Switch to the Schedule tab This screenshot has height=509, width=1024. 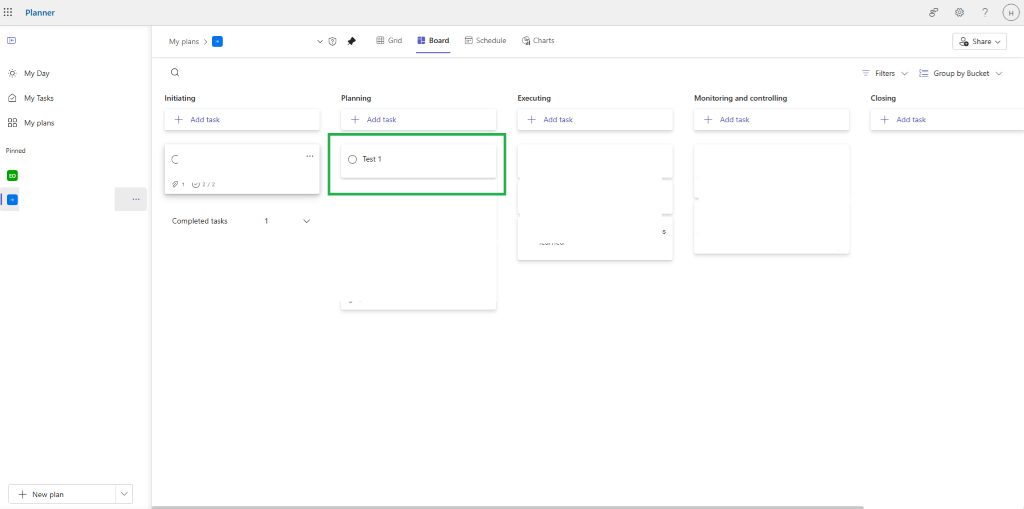tap(485, 41)
